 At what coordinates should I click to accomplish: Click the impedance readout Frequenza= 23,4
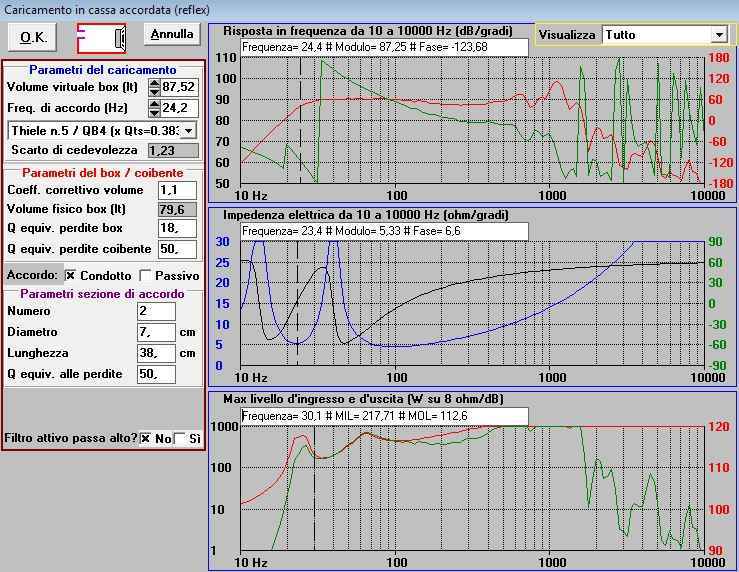pyautogui.click(x=384, y=231)
